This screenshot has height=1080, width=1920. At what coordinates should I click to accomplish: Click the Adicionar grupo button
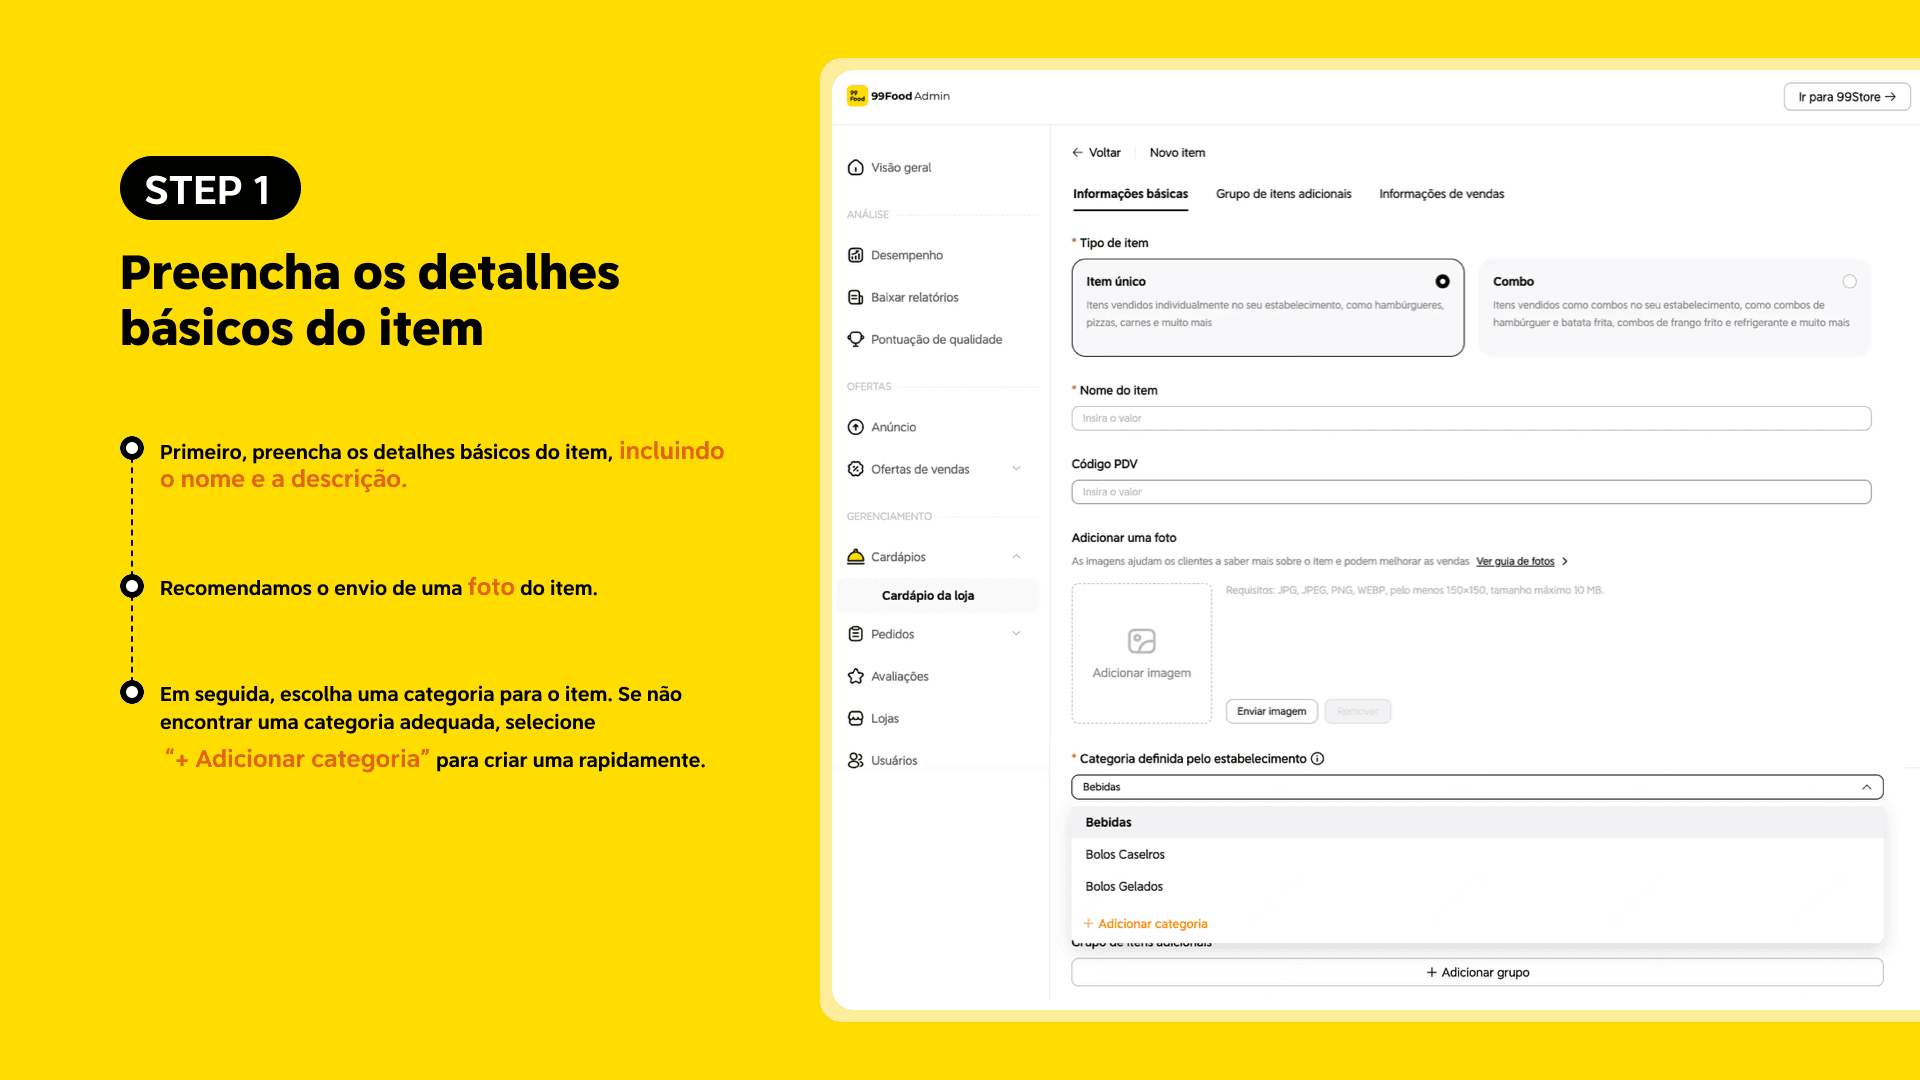click(1477, 972)
